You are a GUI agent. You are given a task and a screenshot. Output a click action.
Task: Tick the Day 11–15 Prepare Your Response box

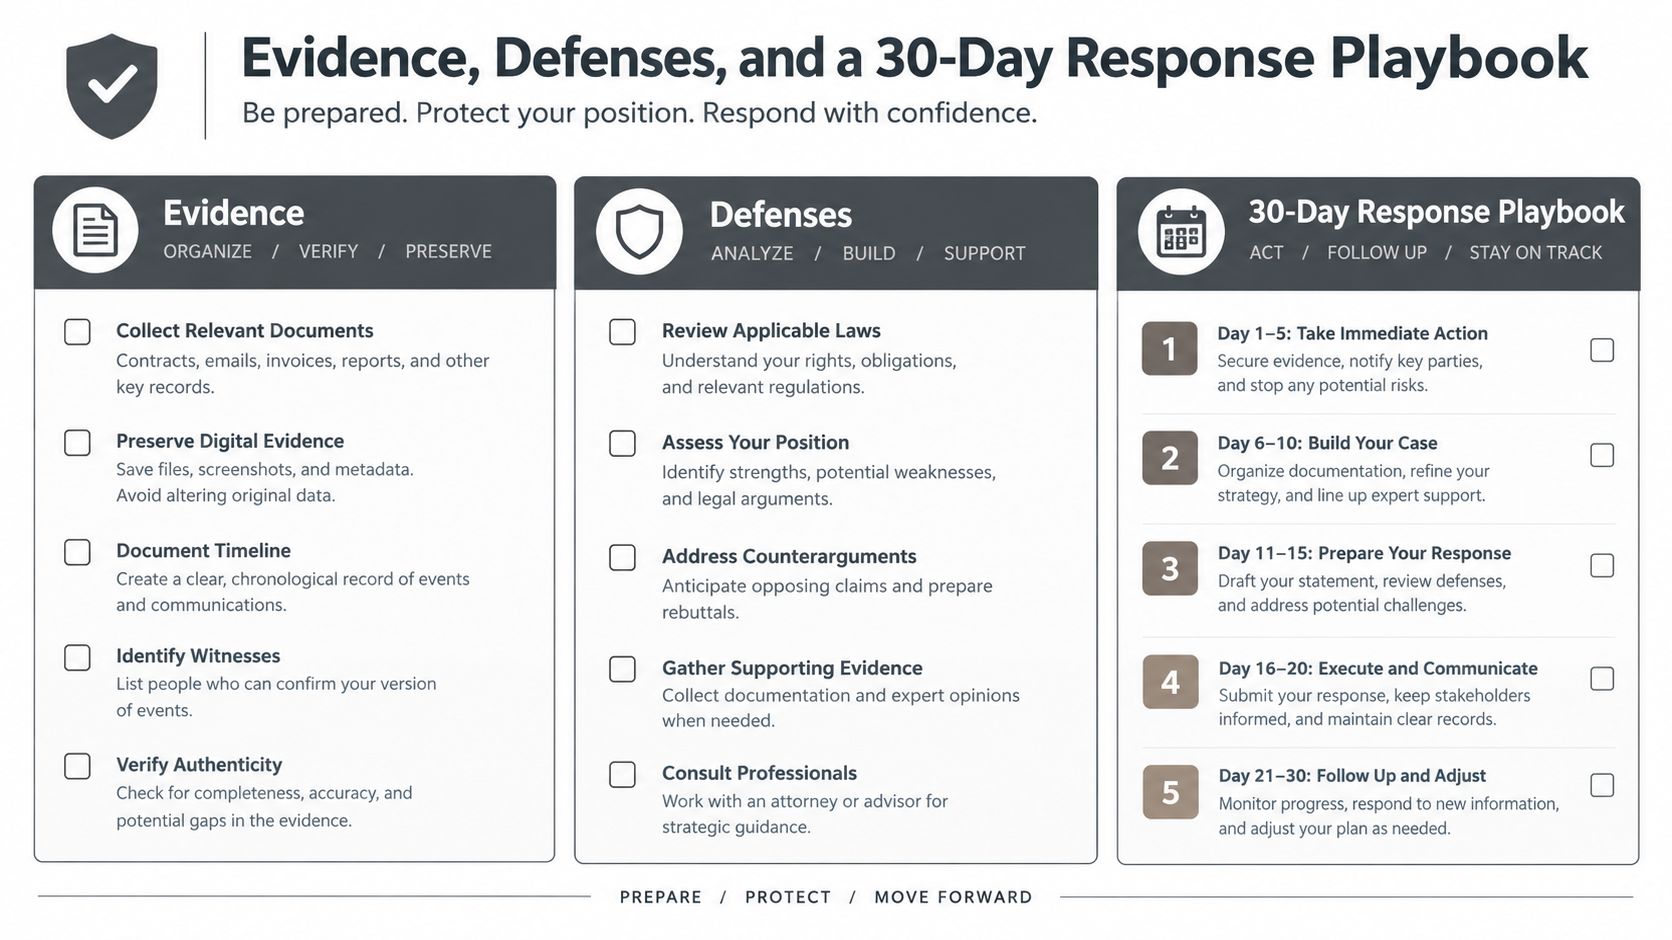coord(1602,565)
